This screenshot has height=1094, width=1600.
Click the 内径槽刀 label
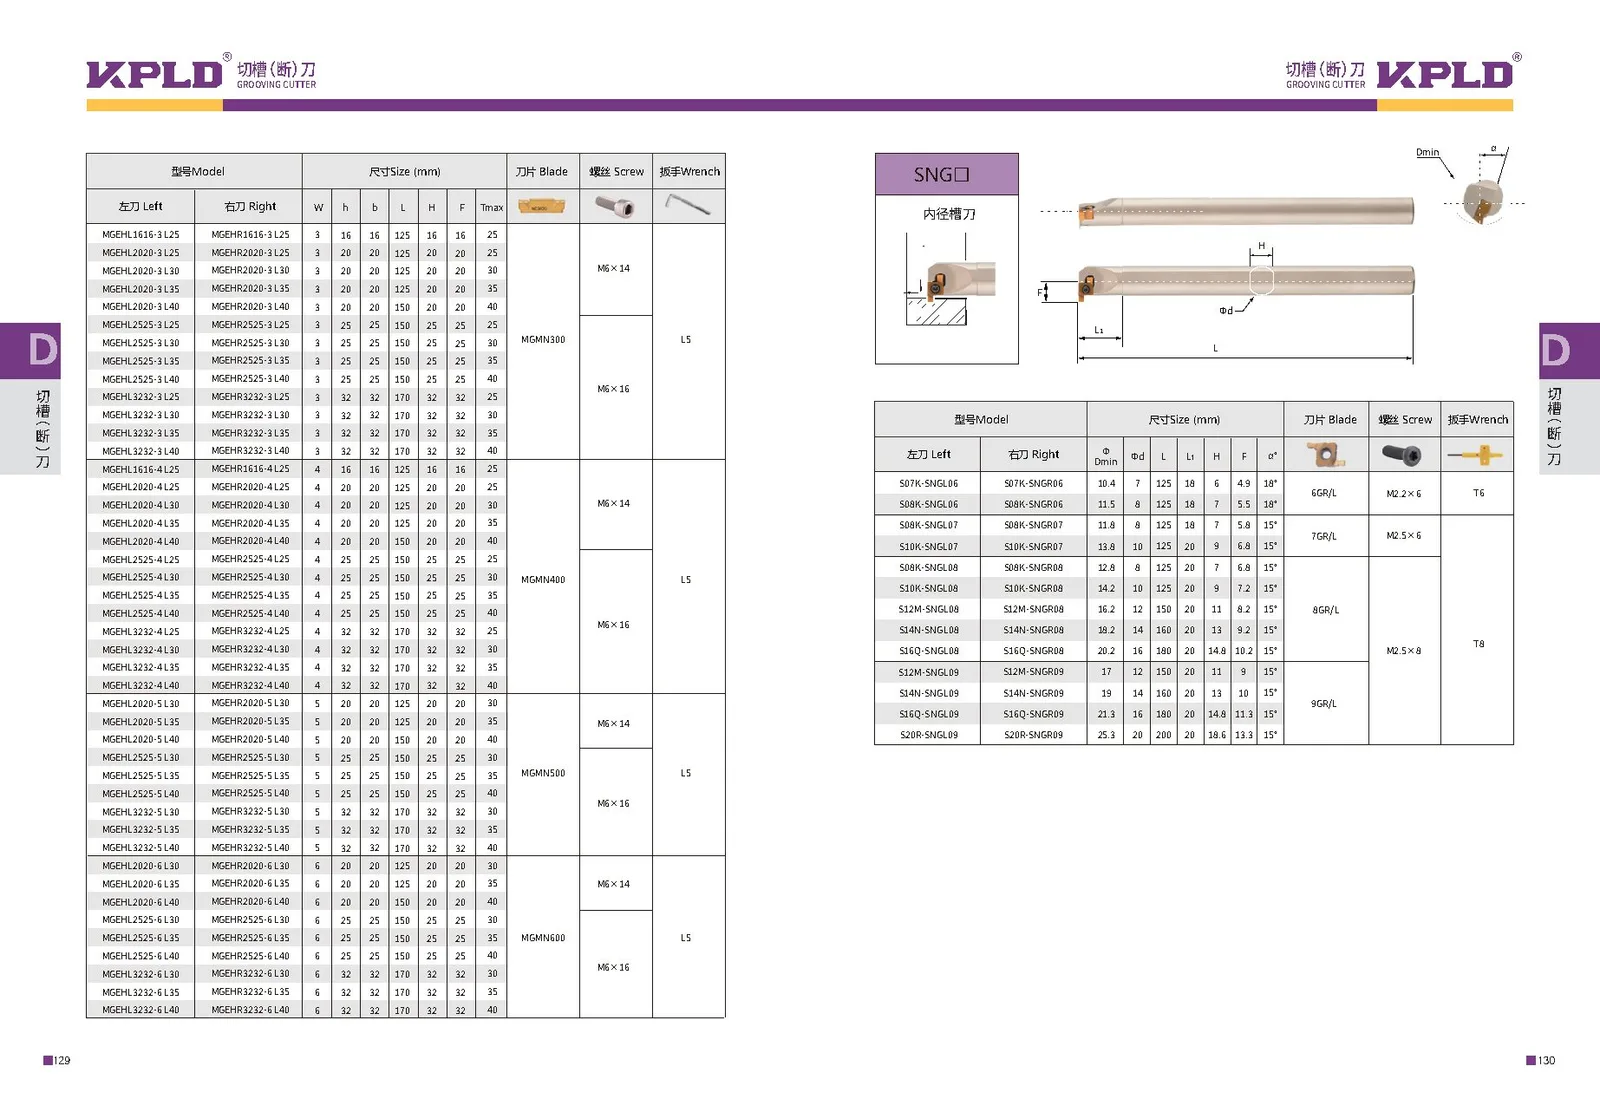click(948, 214)
